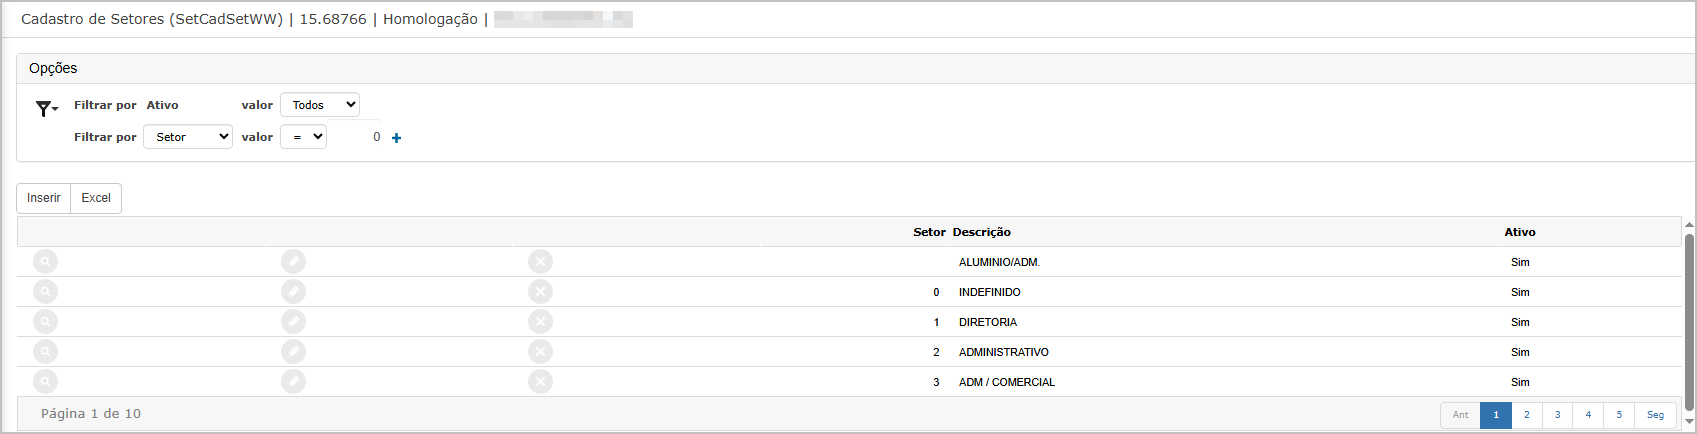
Task: Click the filter value input field showing 0
Action: click(x=358, y=137)
